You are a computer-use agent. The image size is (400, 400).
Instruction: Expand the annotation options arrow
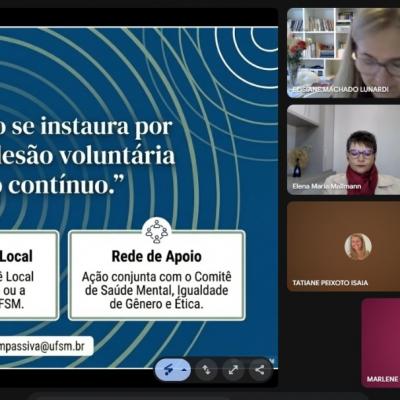pyautogui.click(x=184, y=370)
